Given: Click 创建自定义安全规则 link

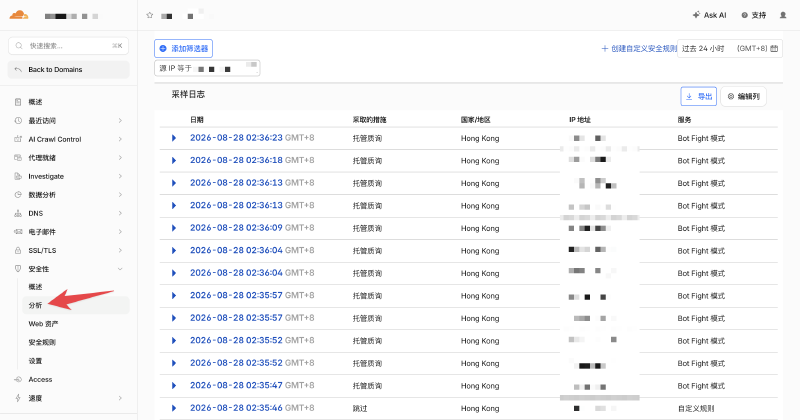Looking at the screenshot, I should (639, 48).
